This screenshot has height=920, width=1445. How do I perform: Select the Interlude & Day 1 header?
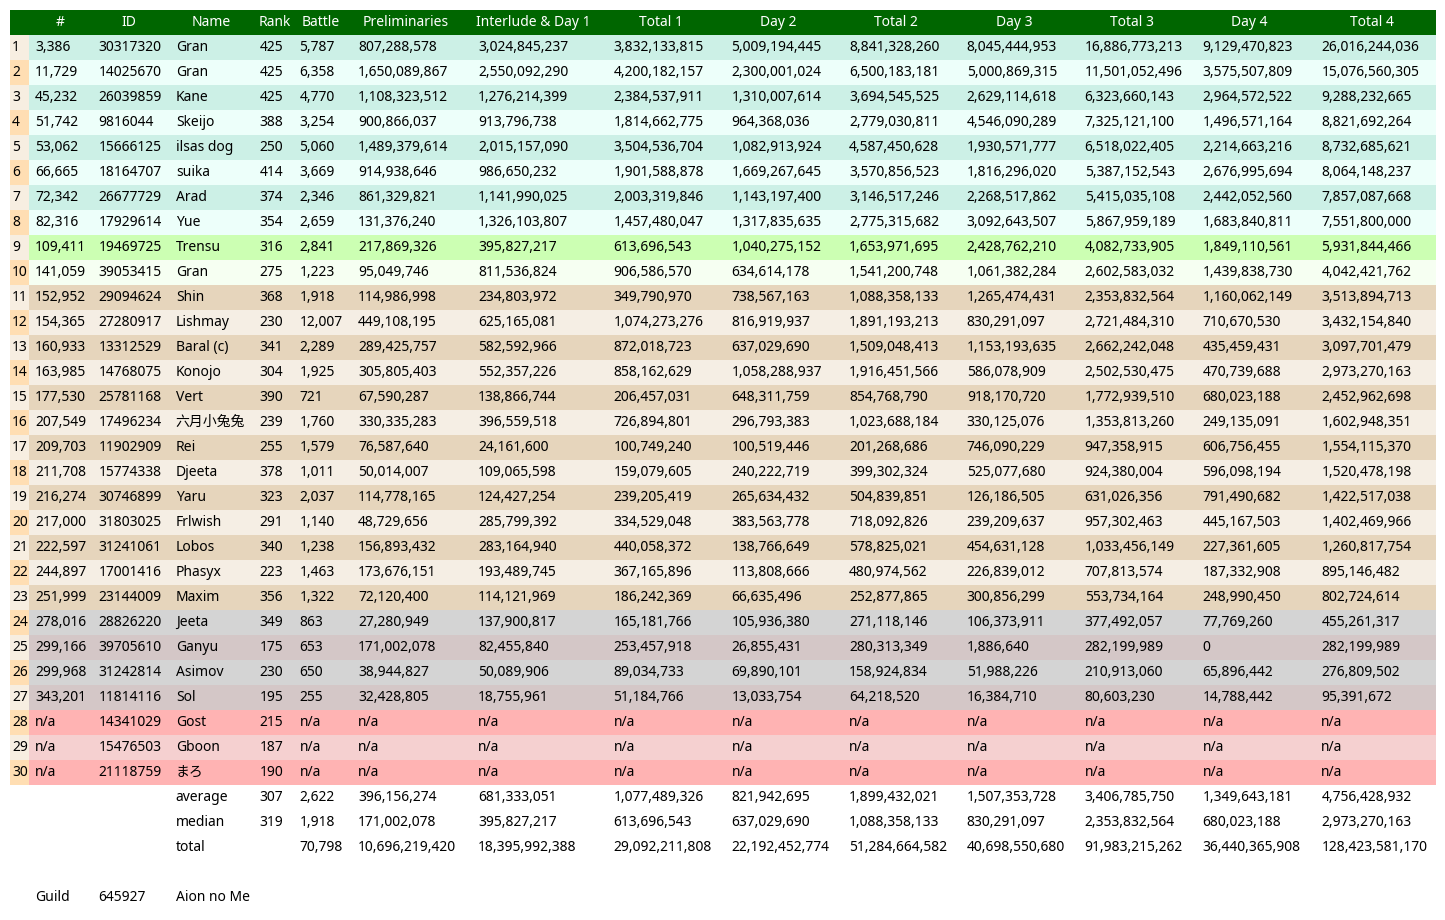click(x=532, y=21)
